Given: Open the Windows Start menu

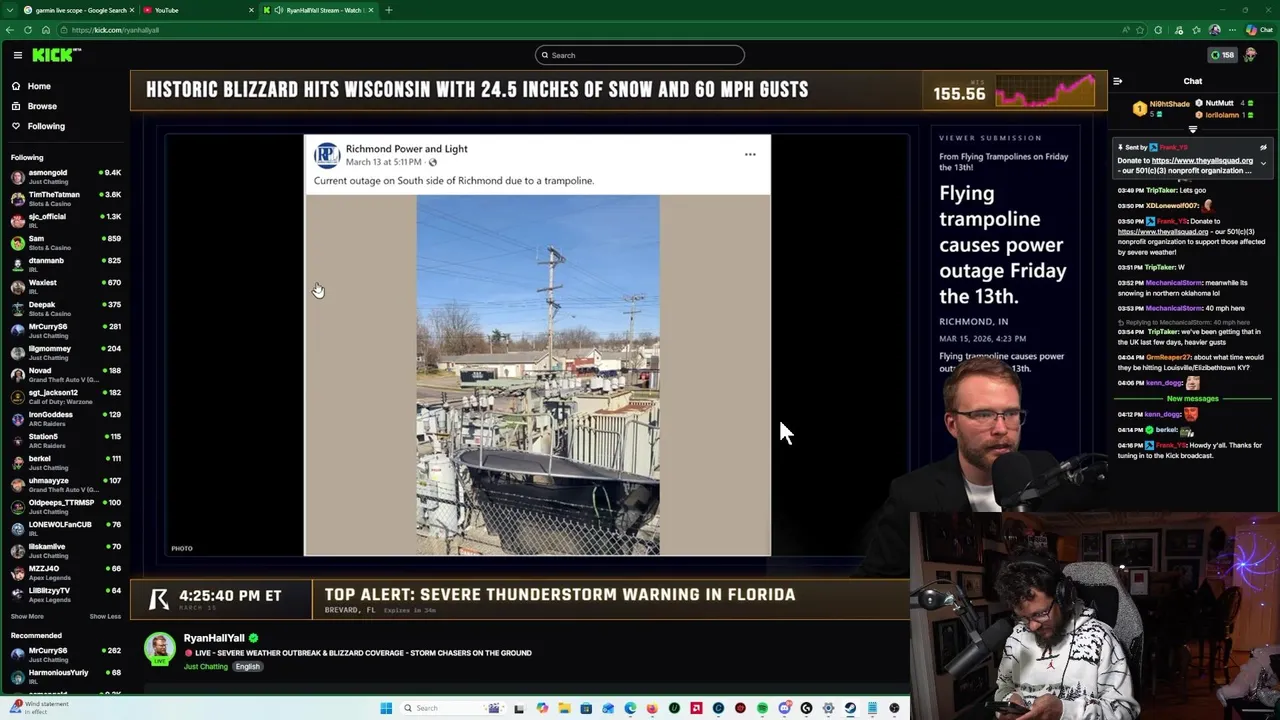Looking at the screenshot, I should click(386, 708).
